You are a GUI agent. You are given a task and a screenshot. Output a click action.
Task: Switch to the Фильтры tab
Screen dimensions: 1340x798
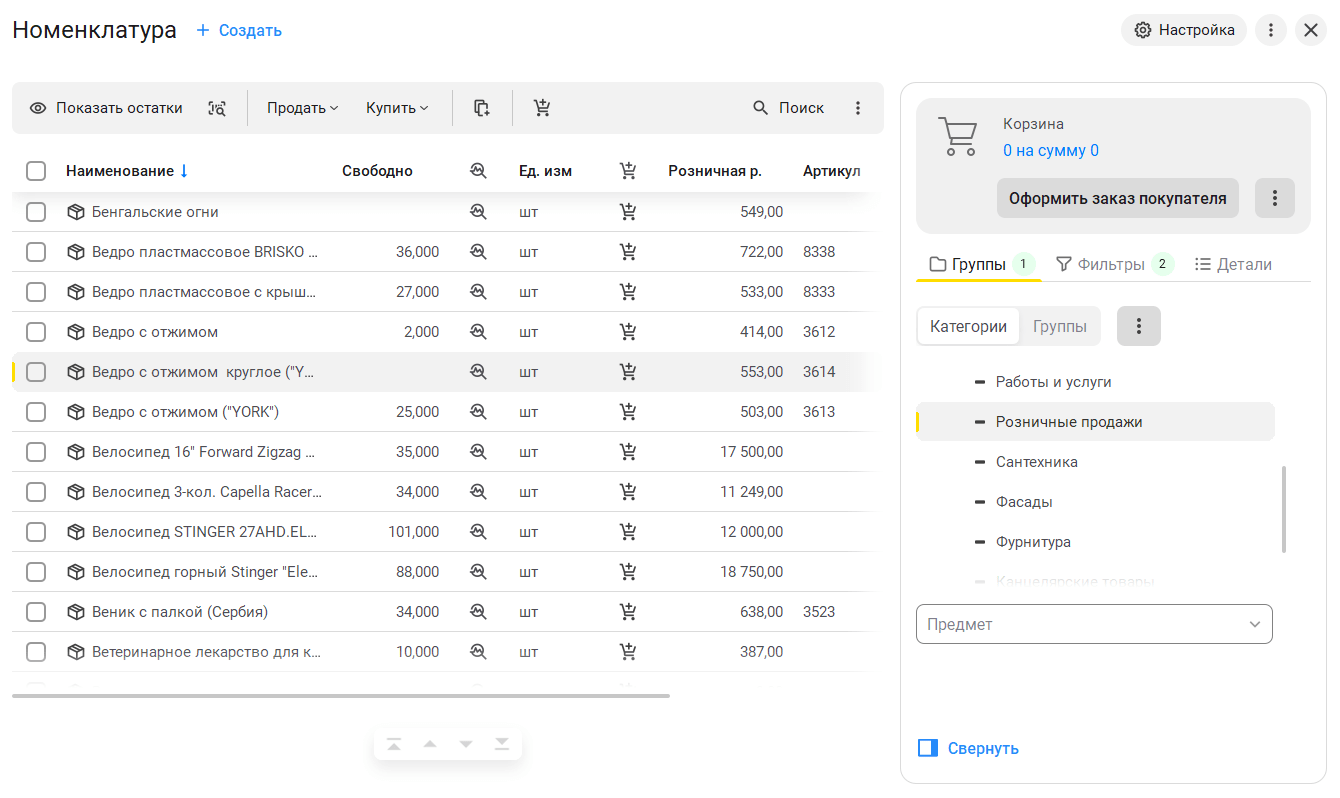tap(1113, 264)
